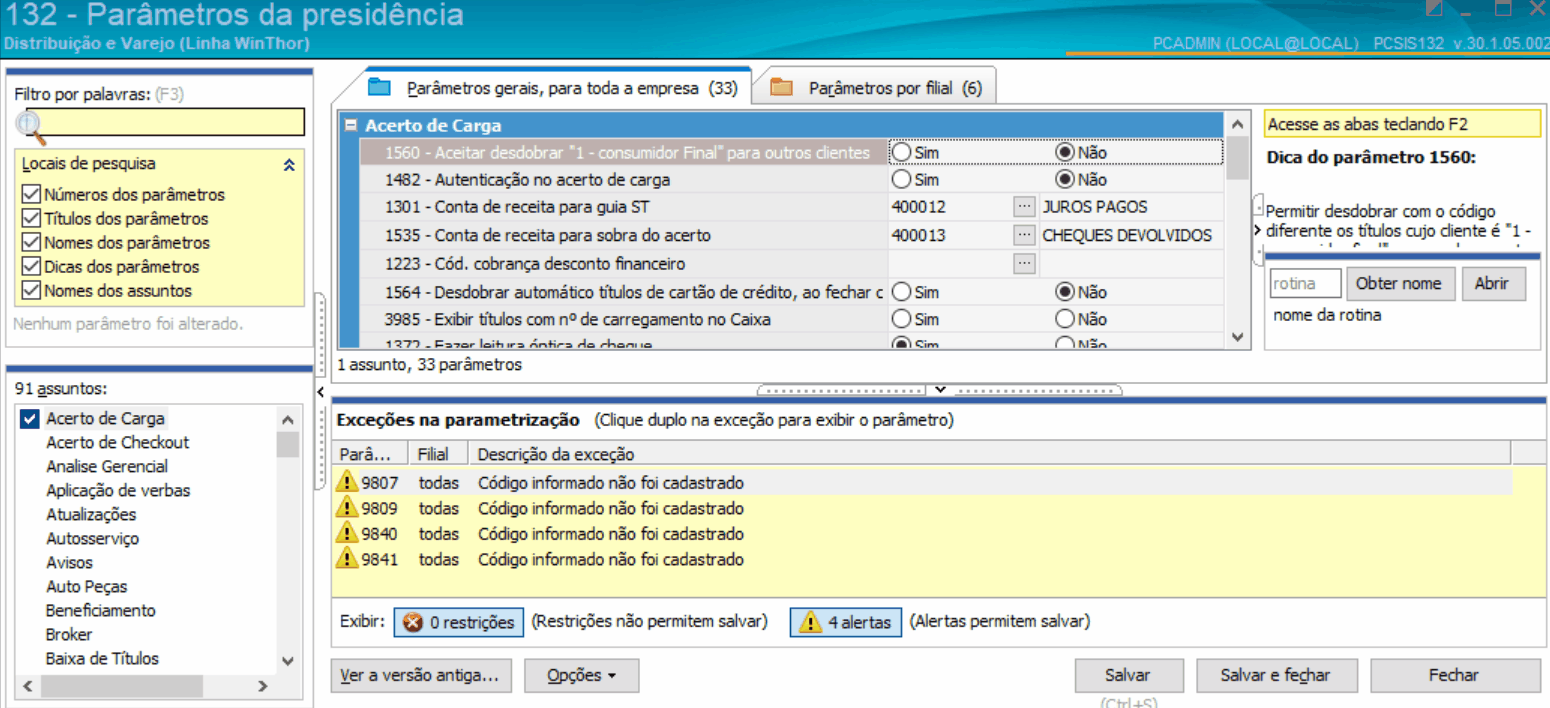Viewport: 1550px width, 708px height.
Task: Select Broker subject
Action: (x=69, y=635)
